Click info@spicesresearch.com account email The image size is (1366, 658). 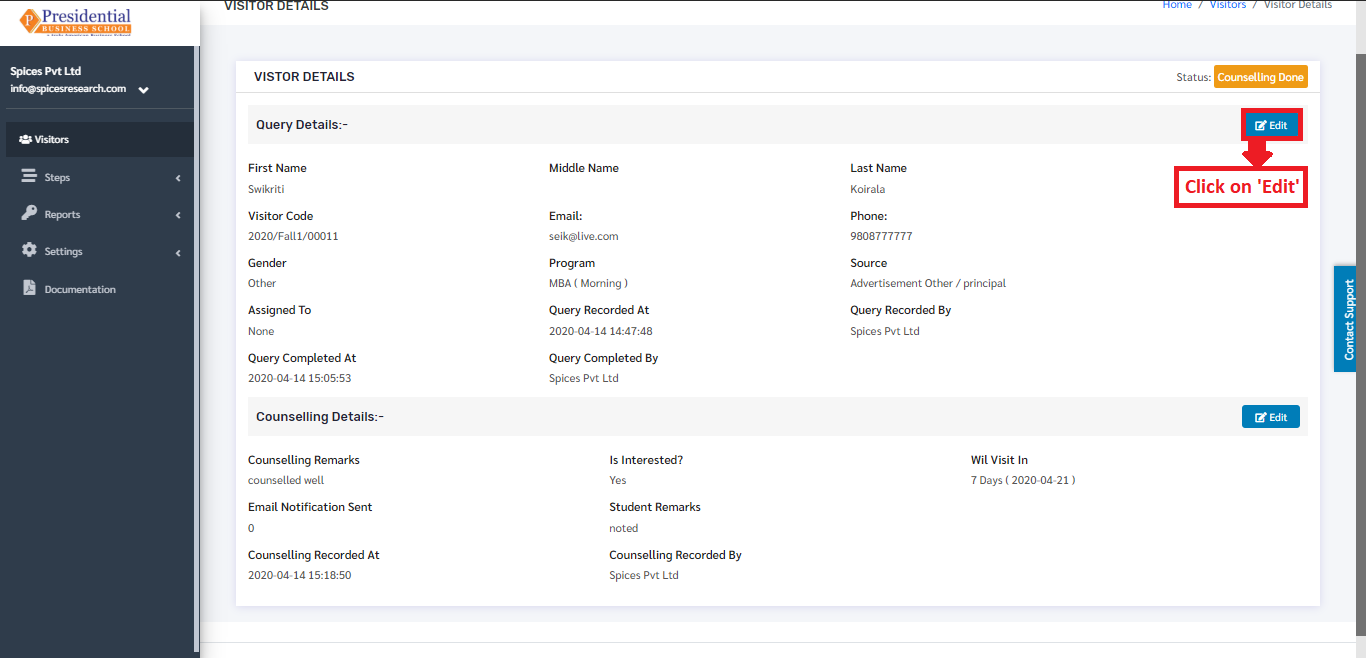coord(68,88)
